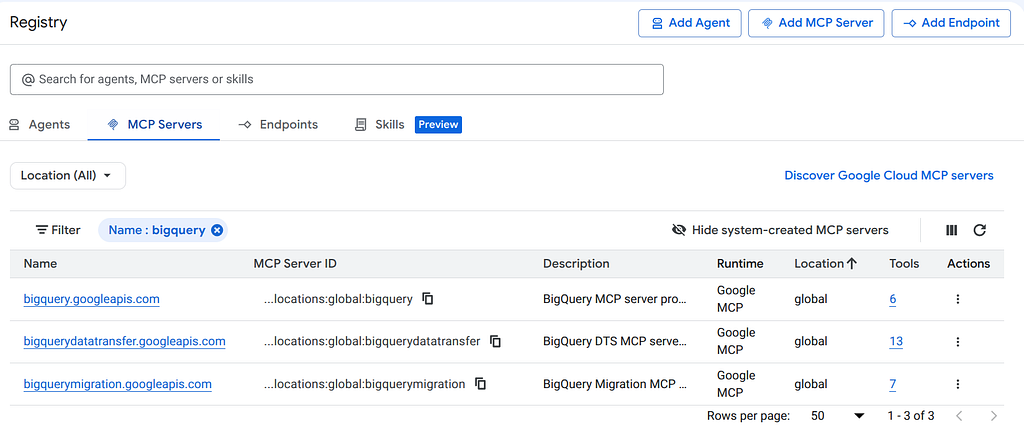
Task: Sort by the Name column header
Action: [x=40, y=264]
